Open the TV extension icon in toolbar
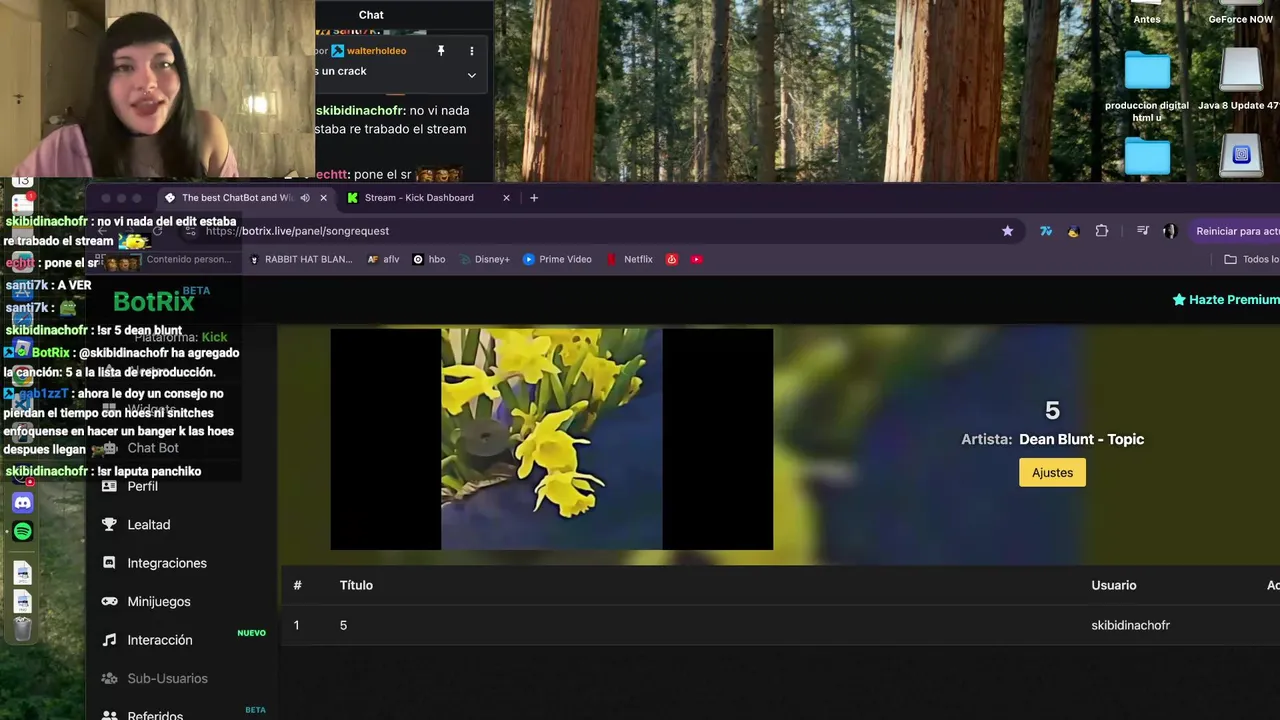The height and width of the screenshot is (720, 1280). (1046, 231)
